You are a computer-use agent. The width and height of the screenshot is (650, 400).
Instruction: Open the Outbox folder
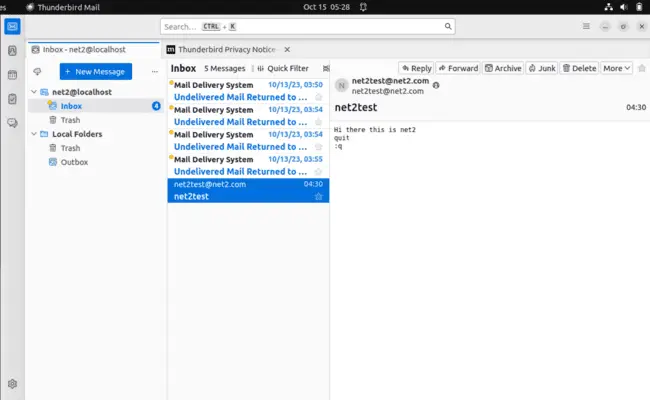(x=96, y=162)
